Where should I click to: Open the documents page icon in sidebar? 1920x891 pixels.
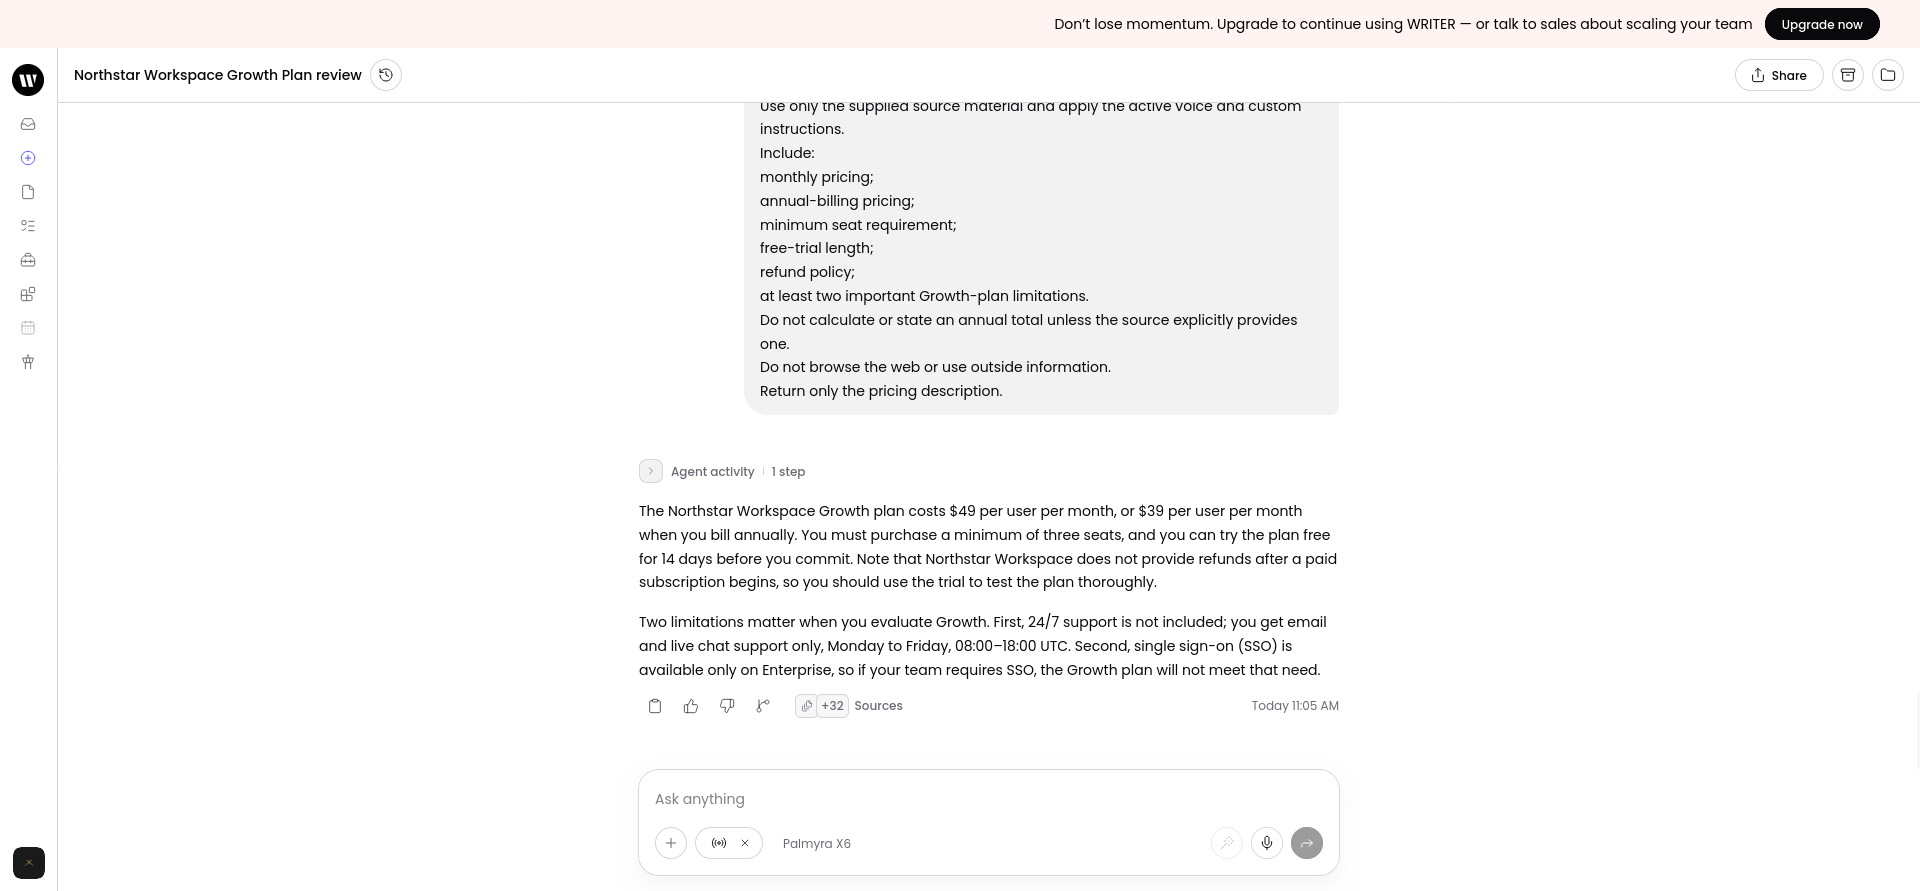coord(28,192)
